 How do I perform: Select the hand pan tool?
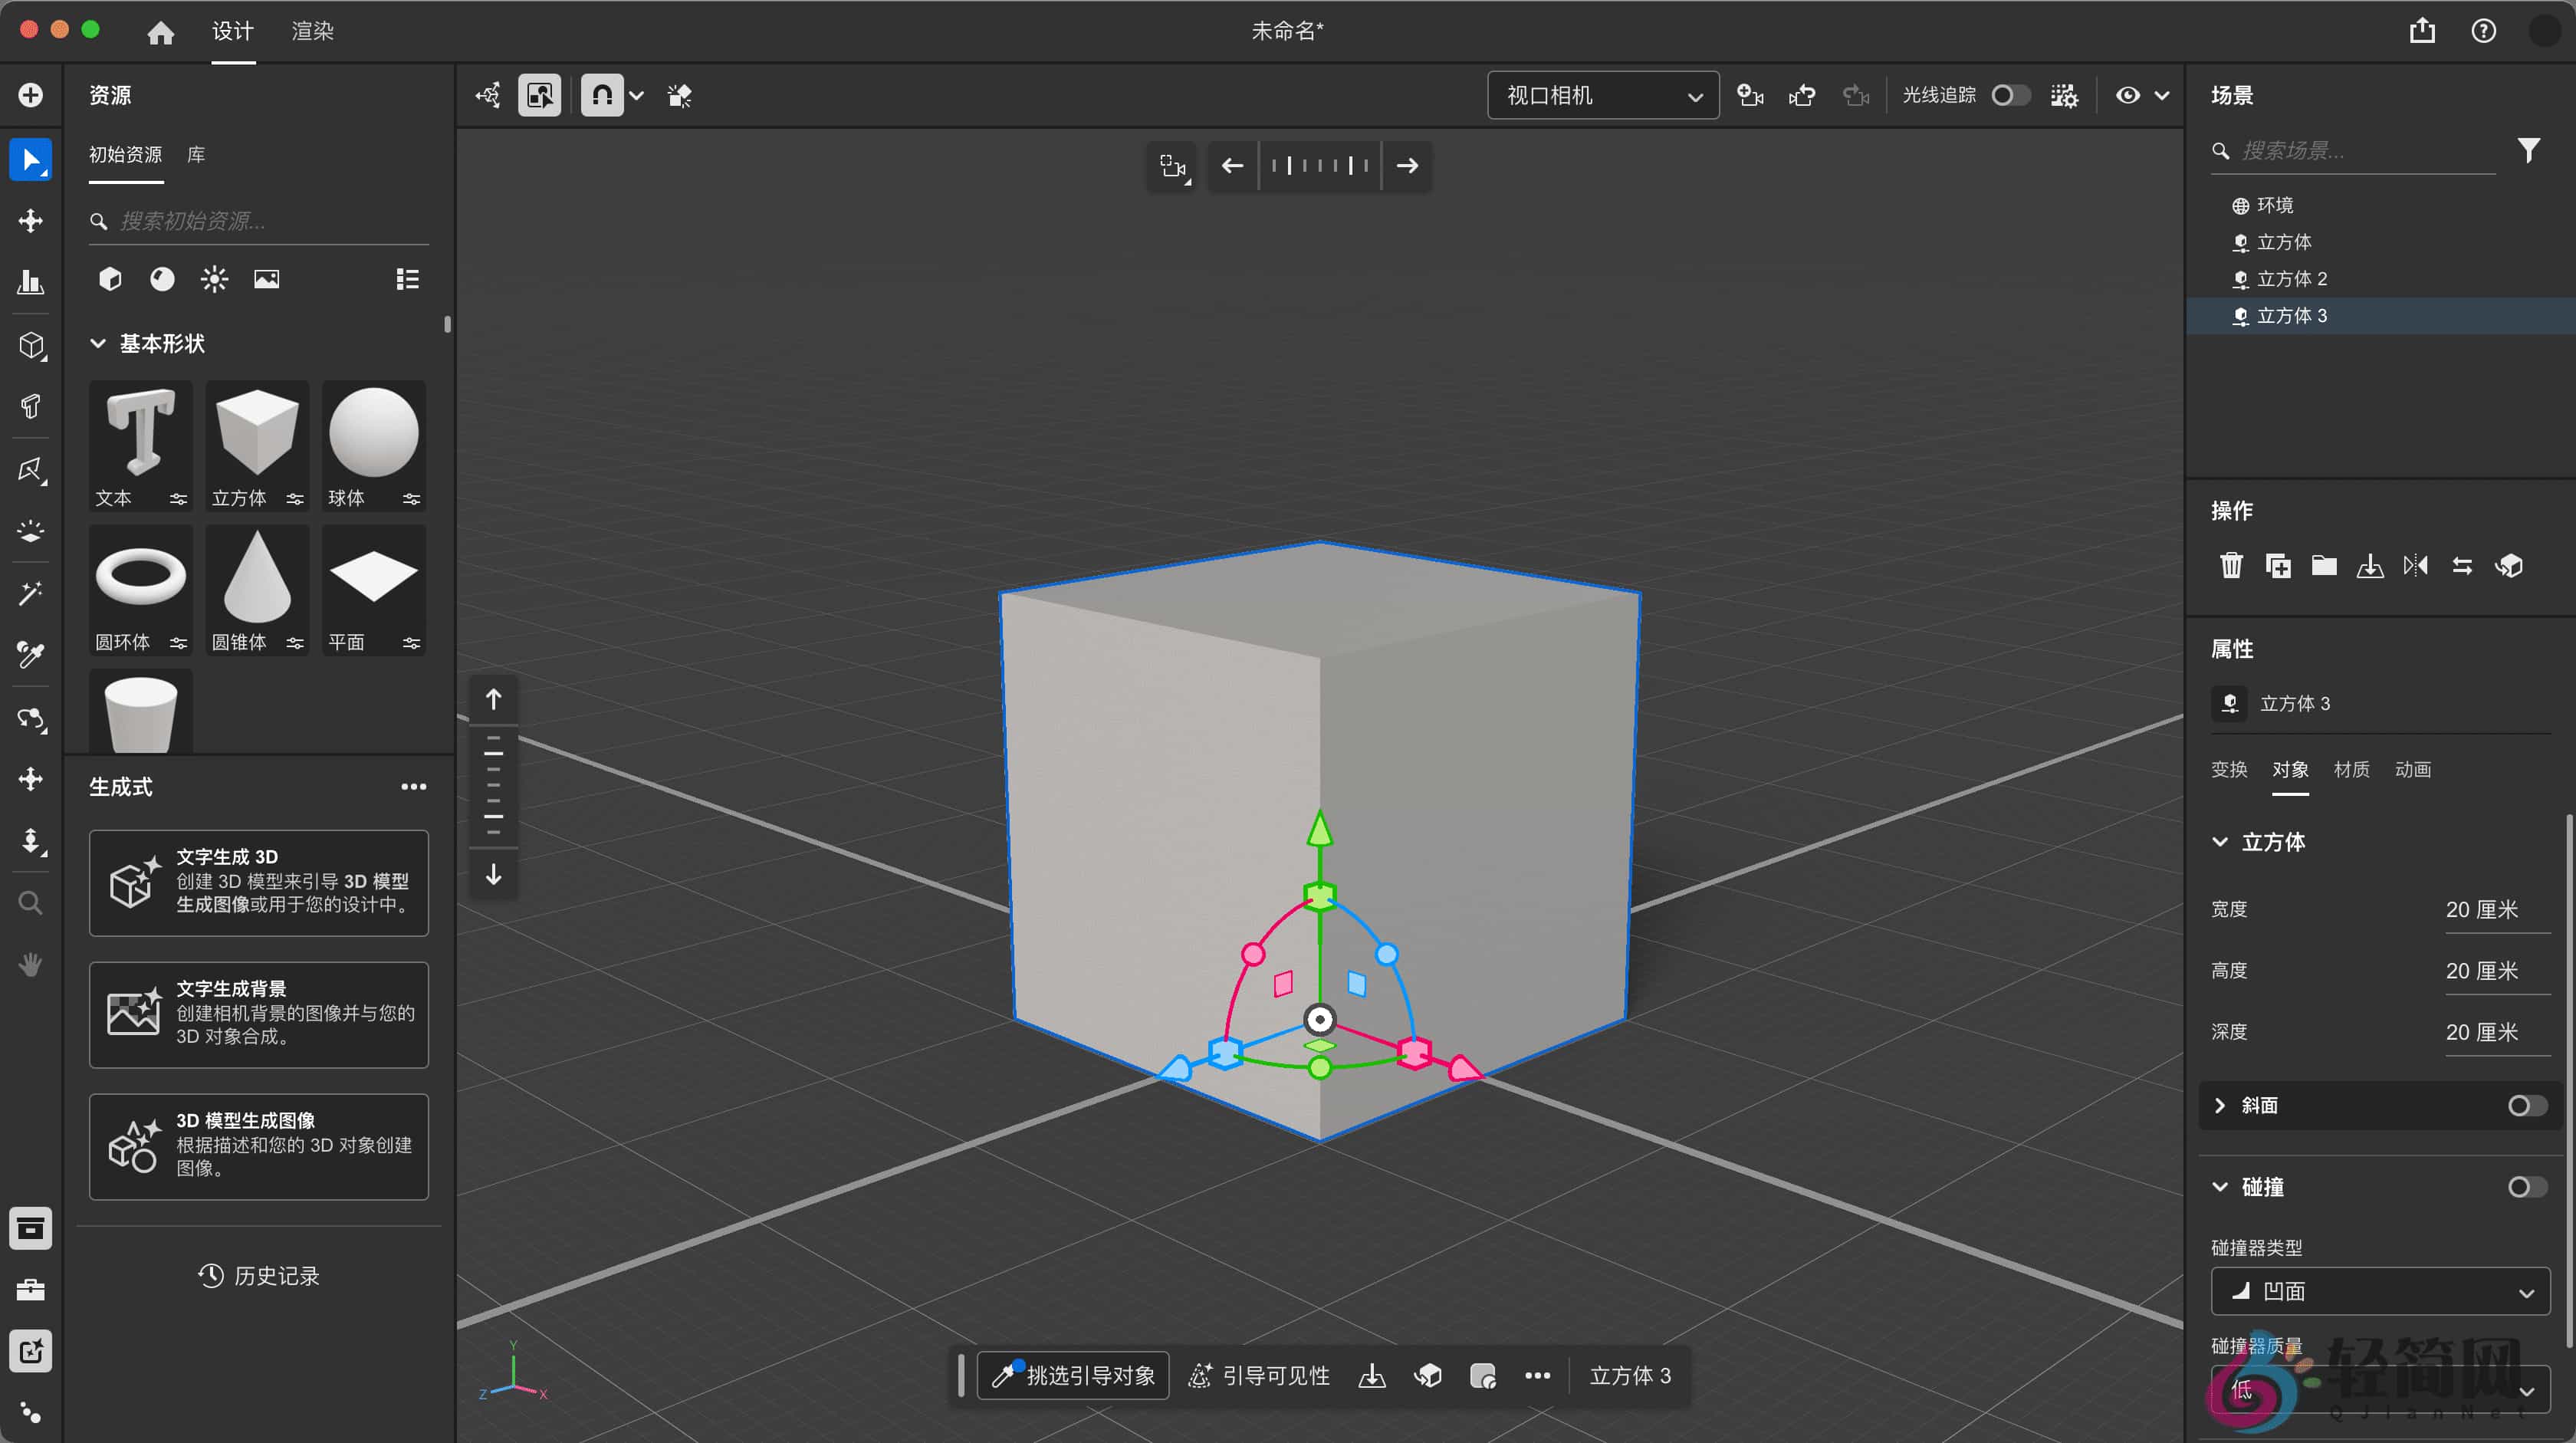pos(30,964)
